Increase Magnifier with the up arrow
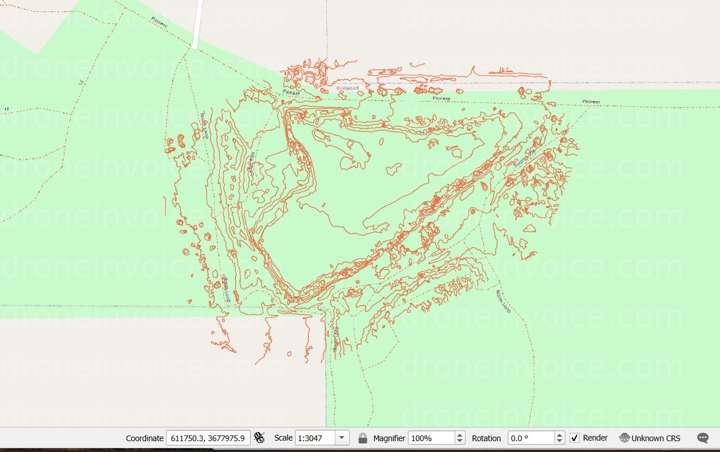The height and width of the screenshot is (452, 720). tap(460, 435)
